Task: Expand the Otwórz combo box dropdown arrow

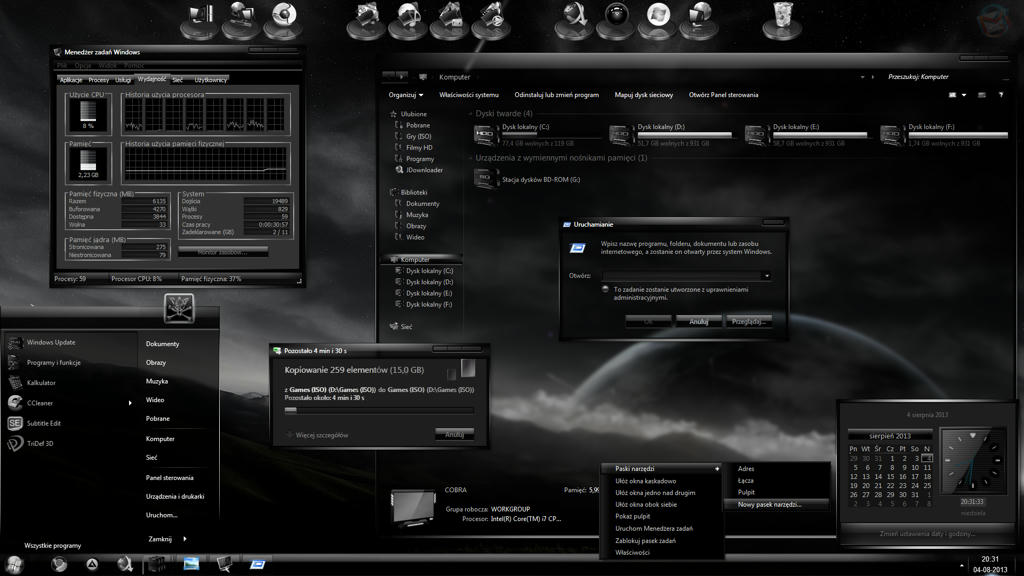Action: (766, 276)
